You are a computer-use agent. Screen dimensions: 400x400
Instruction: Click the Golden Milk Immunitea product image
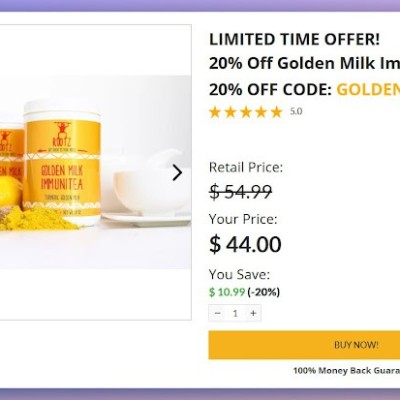(x=95, y=172)
